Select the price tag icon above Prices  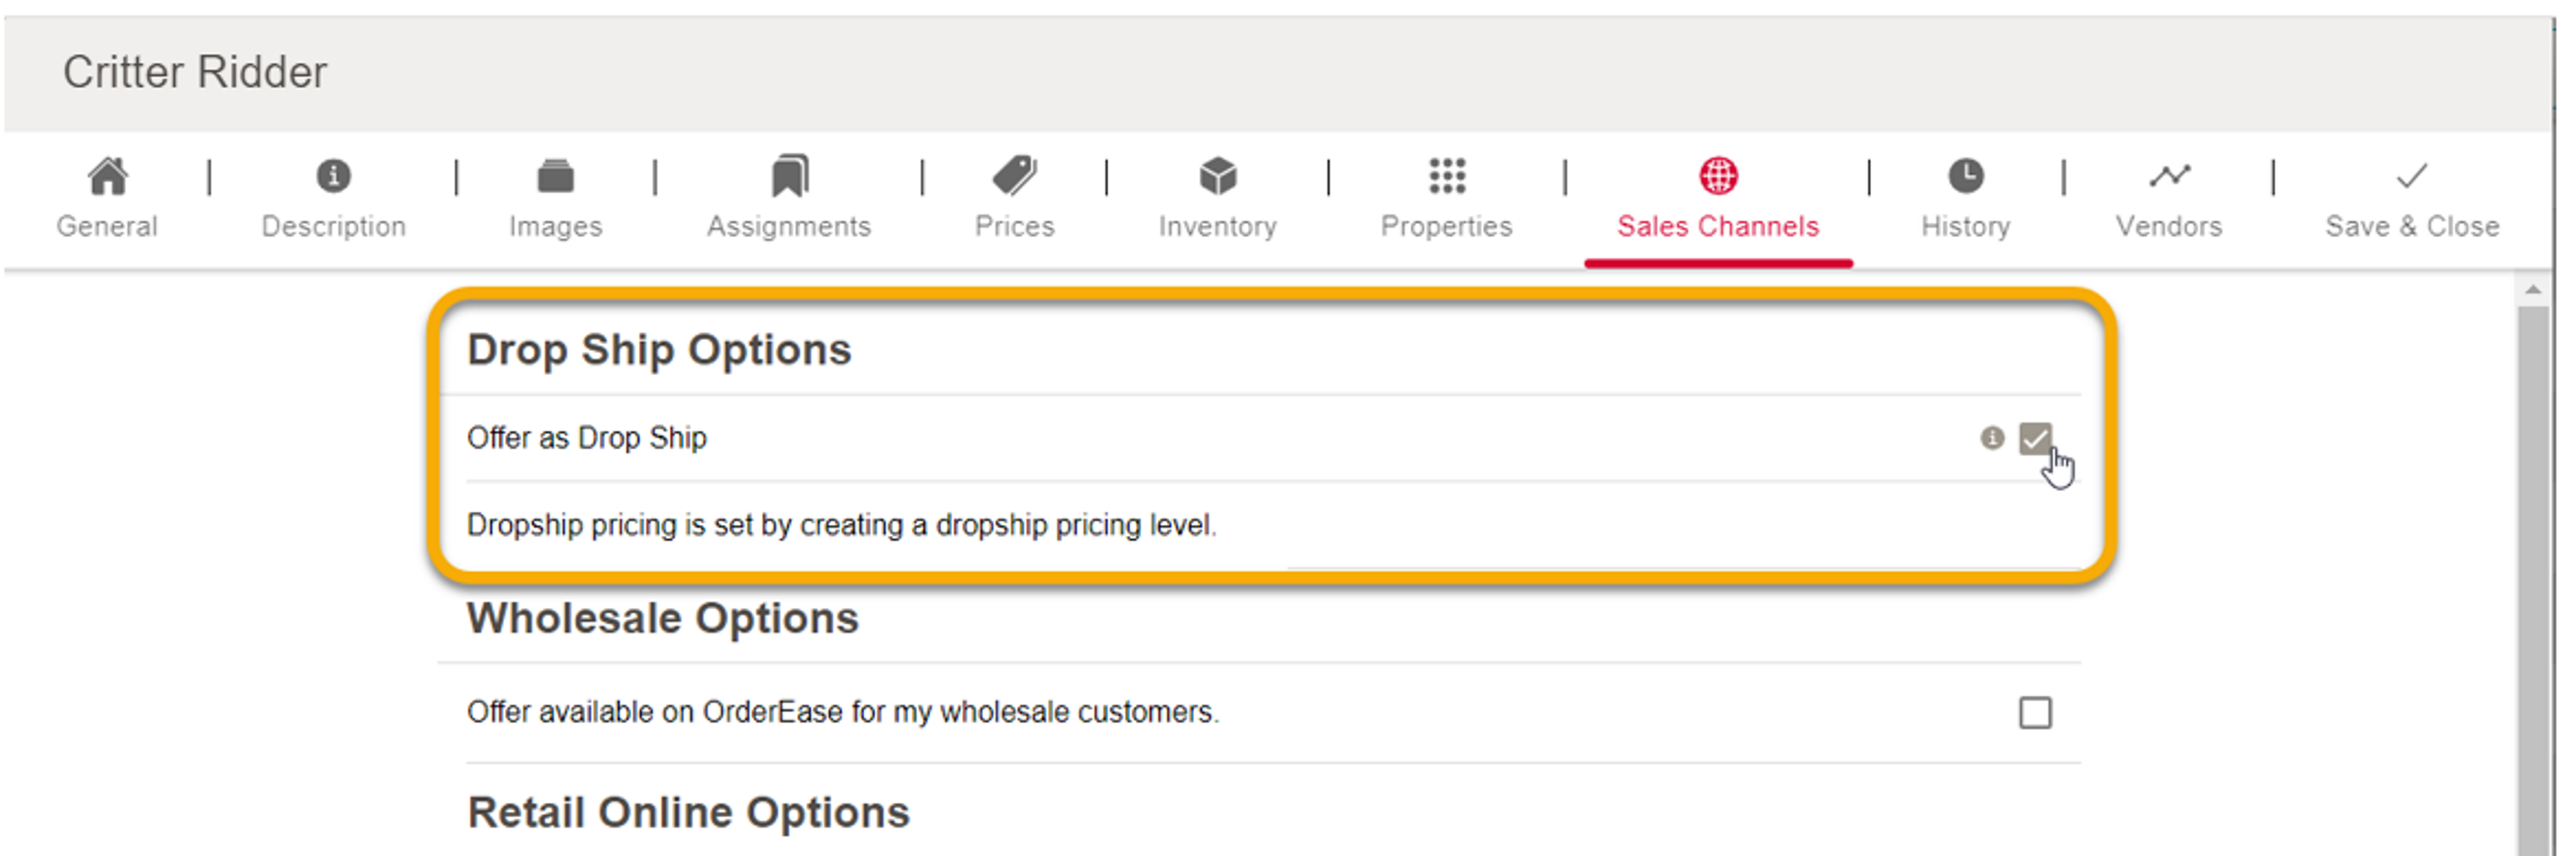[x=1013, y=178]
